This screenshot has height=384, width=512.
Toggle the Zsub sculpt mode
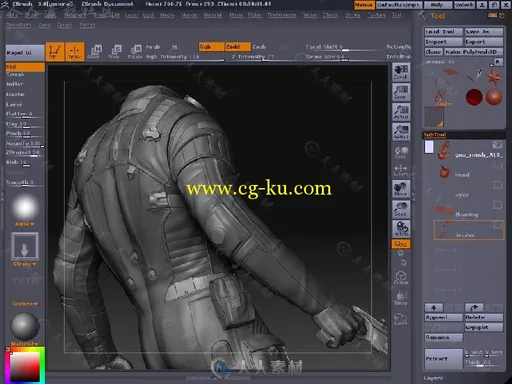[259, 47]
